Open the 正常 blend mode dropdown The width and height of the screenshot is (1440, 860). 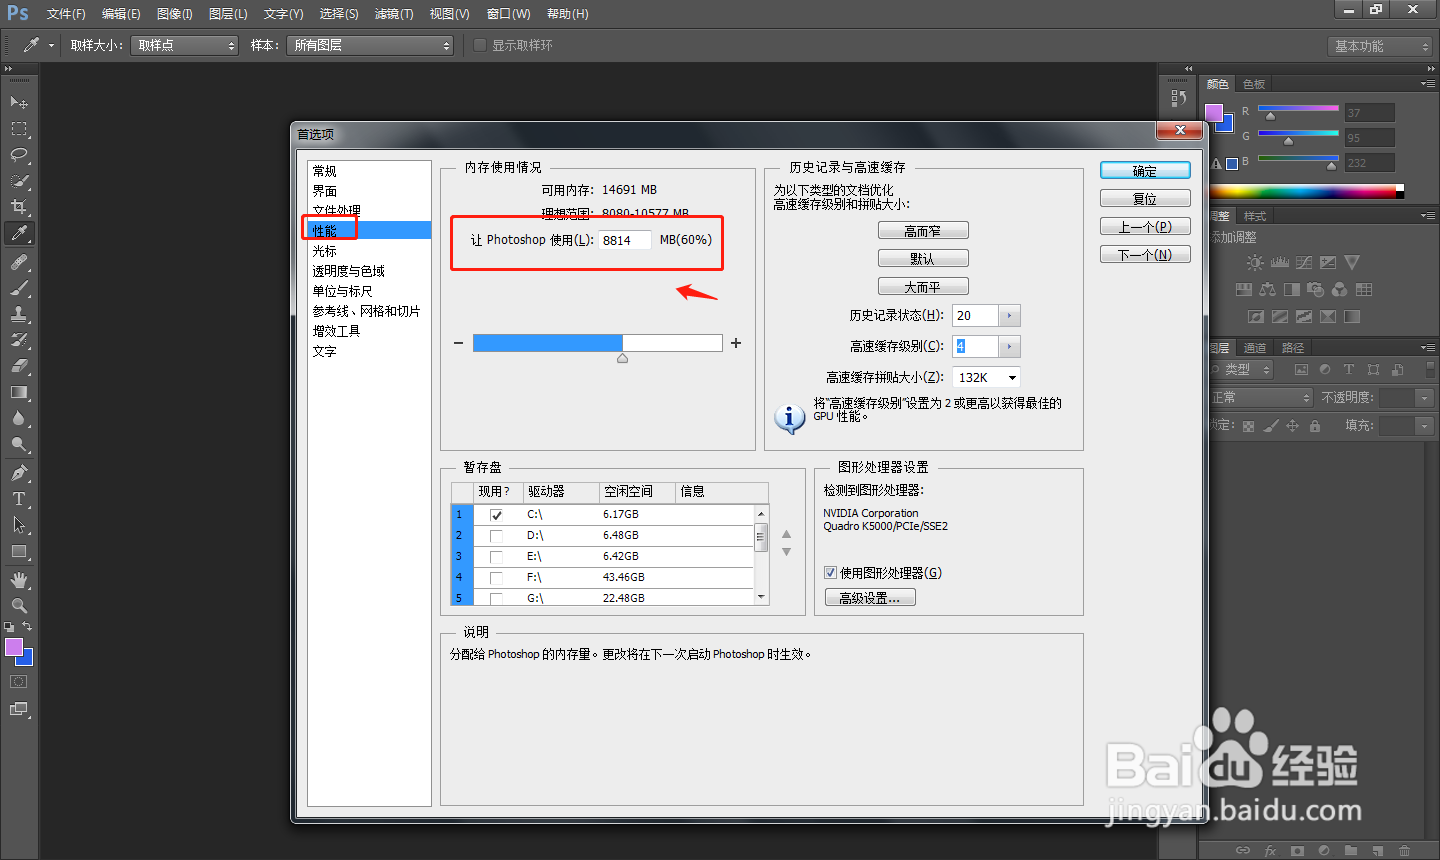[1260, 397]
